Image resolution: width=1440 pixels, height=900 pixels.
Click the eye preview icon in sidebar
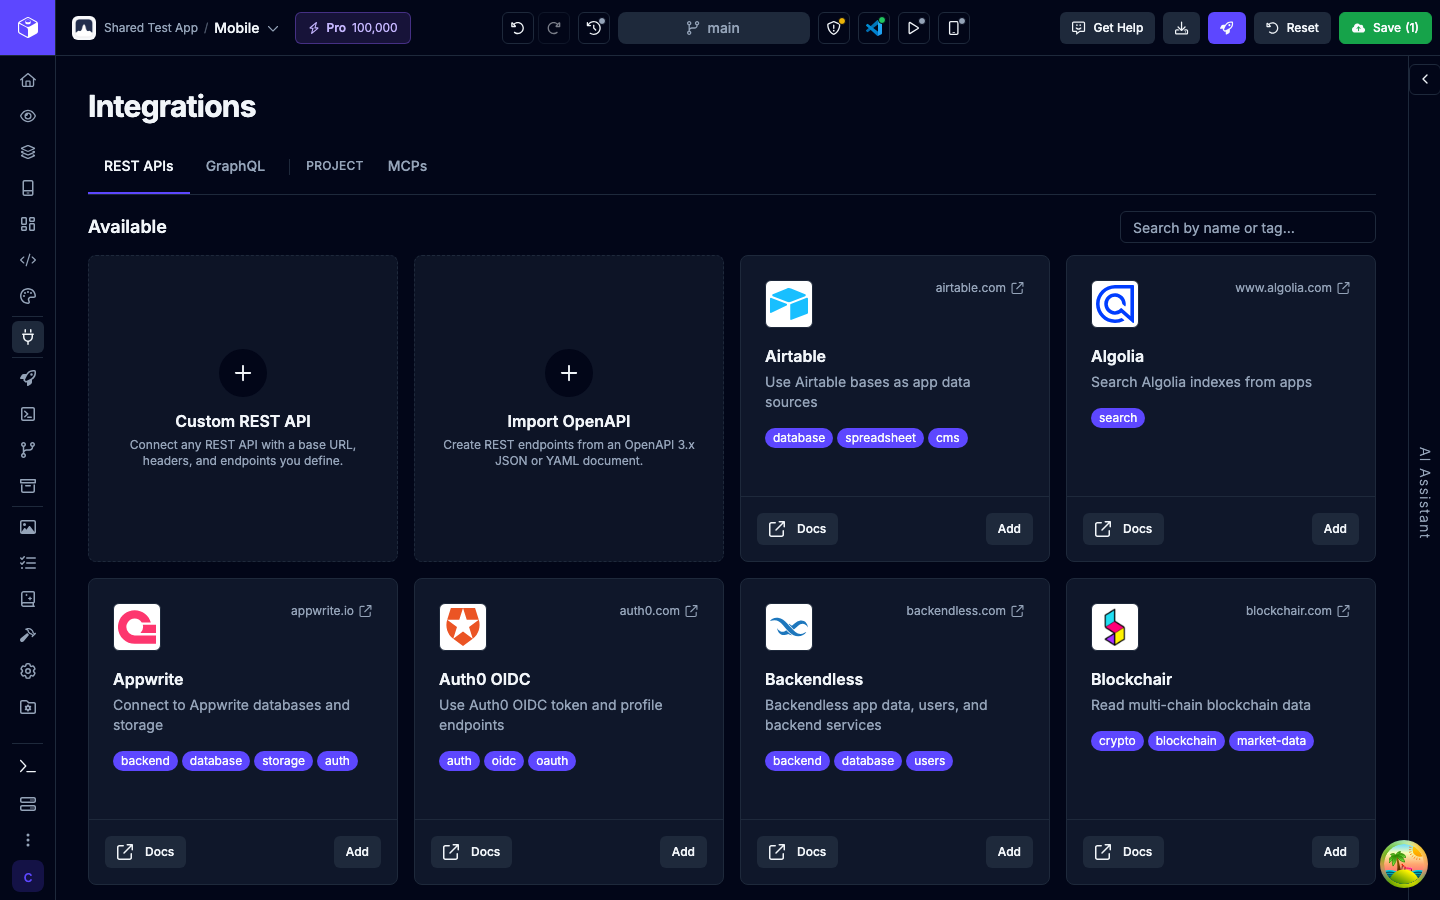pyautogui.click(x=28, y=116)
